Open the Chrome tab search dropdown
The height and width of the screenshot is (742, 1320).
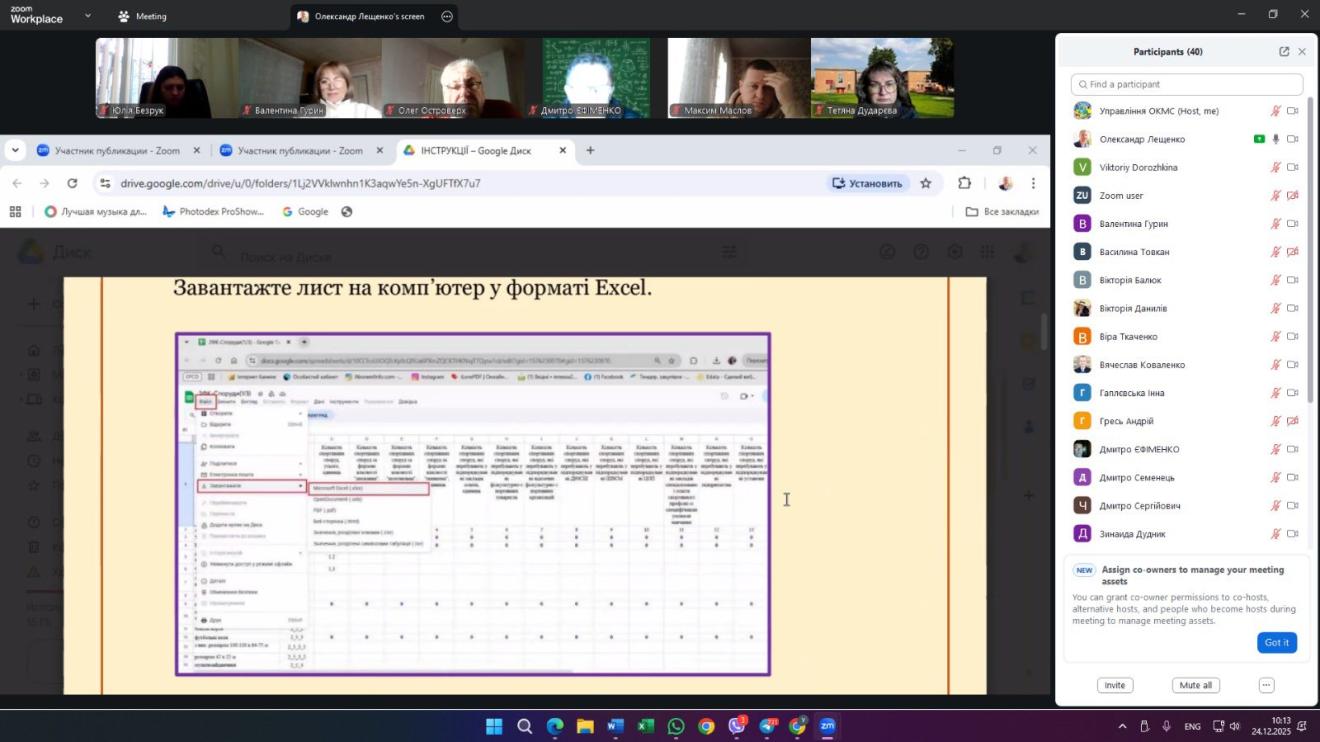[x=15, y=151]
